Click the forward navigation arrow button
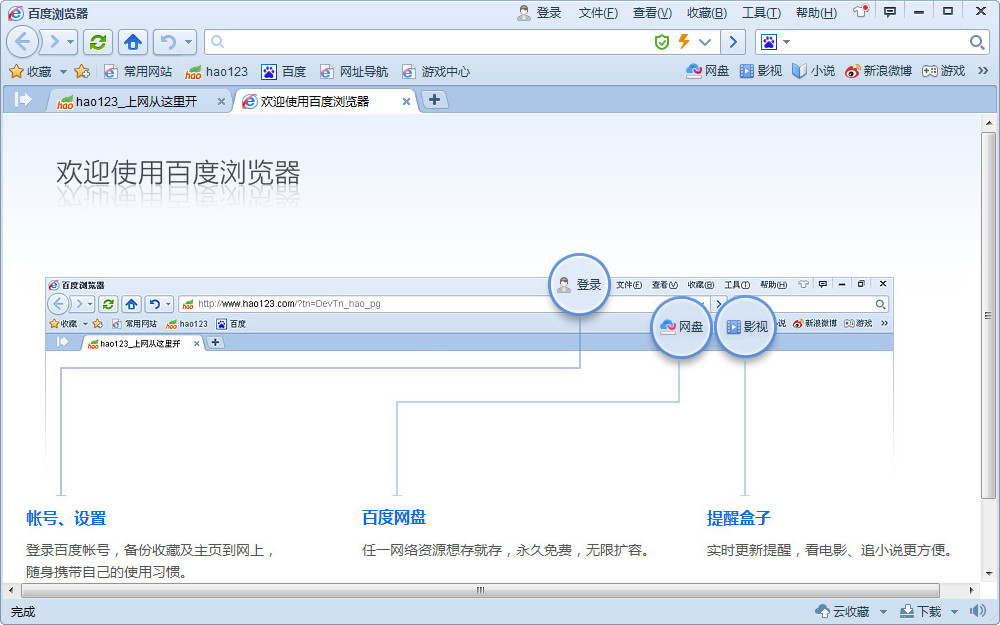The image size is (1000, 625). pos(54,42)
